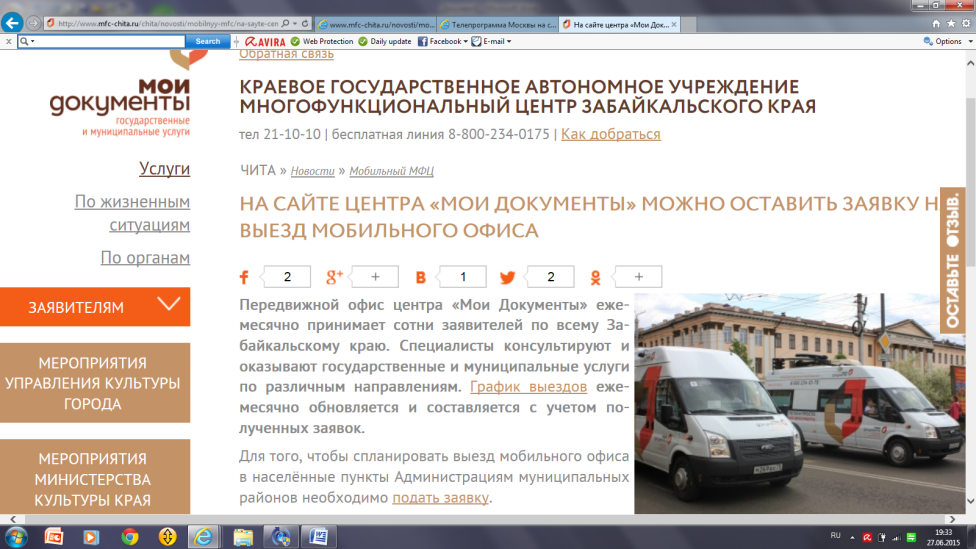Click the Avira toolbar logo
Image resolution: width=976 pixels, height=549 pixels.
coord(265,42)
